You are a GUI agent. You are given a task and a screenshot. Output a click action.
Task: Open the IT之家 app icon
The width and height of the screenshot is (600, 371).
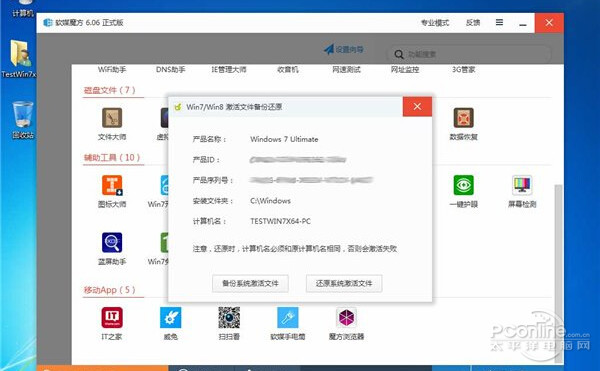coord(112,317)
